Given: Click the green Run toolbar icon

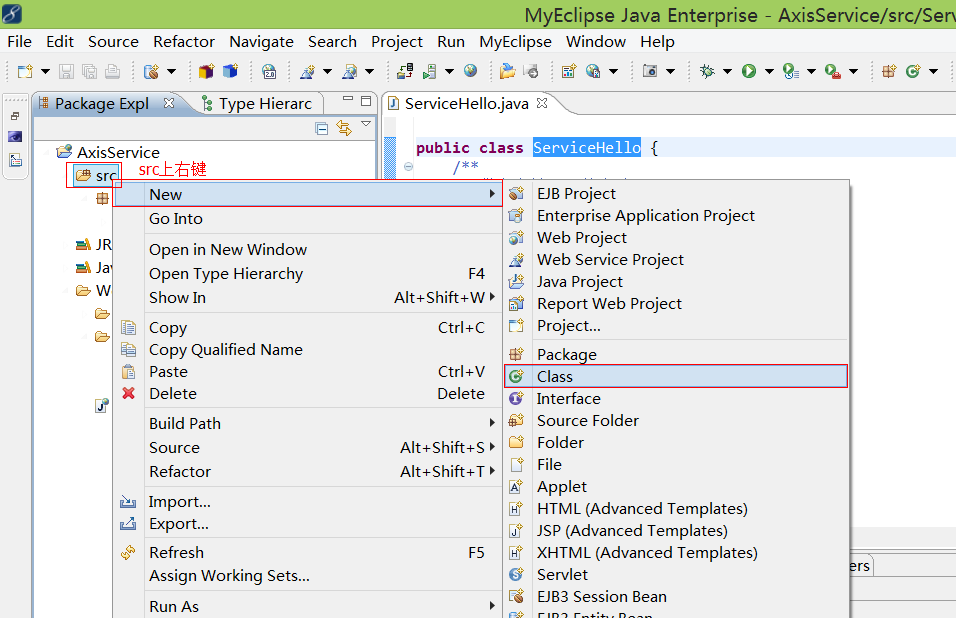Looking at the screenshot, I should pos(749,71).
